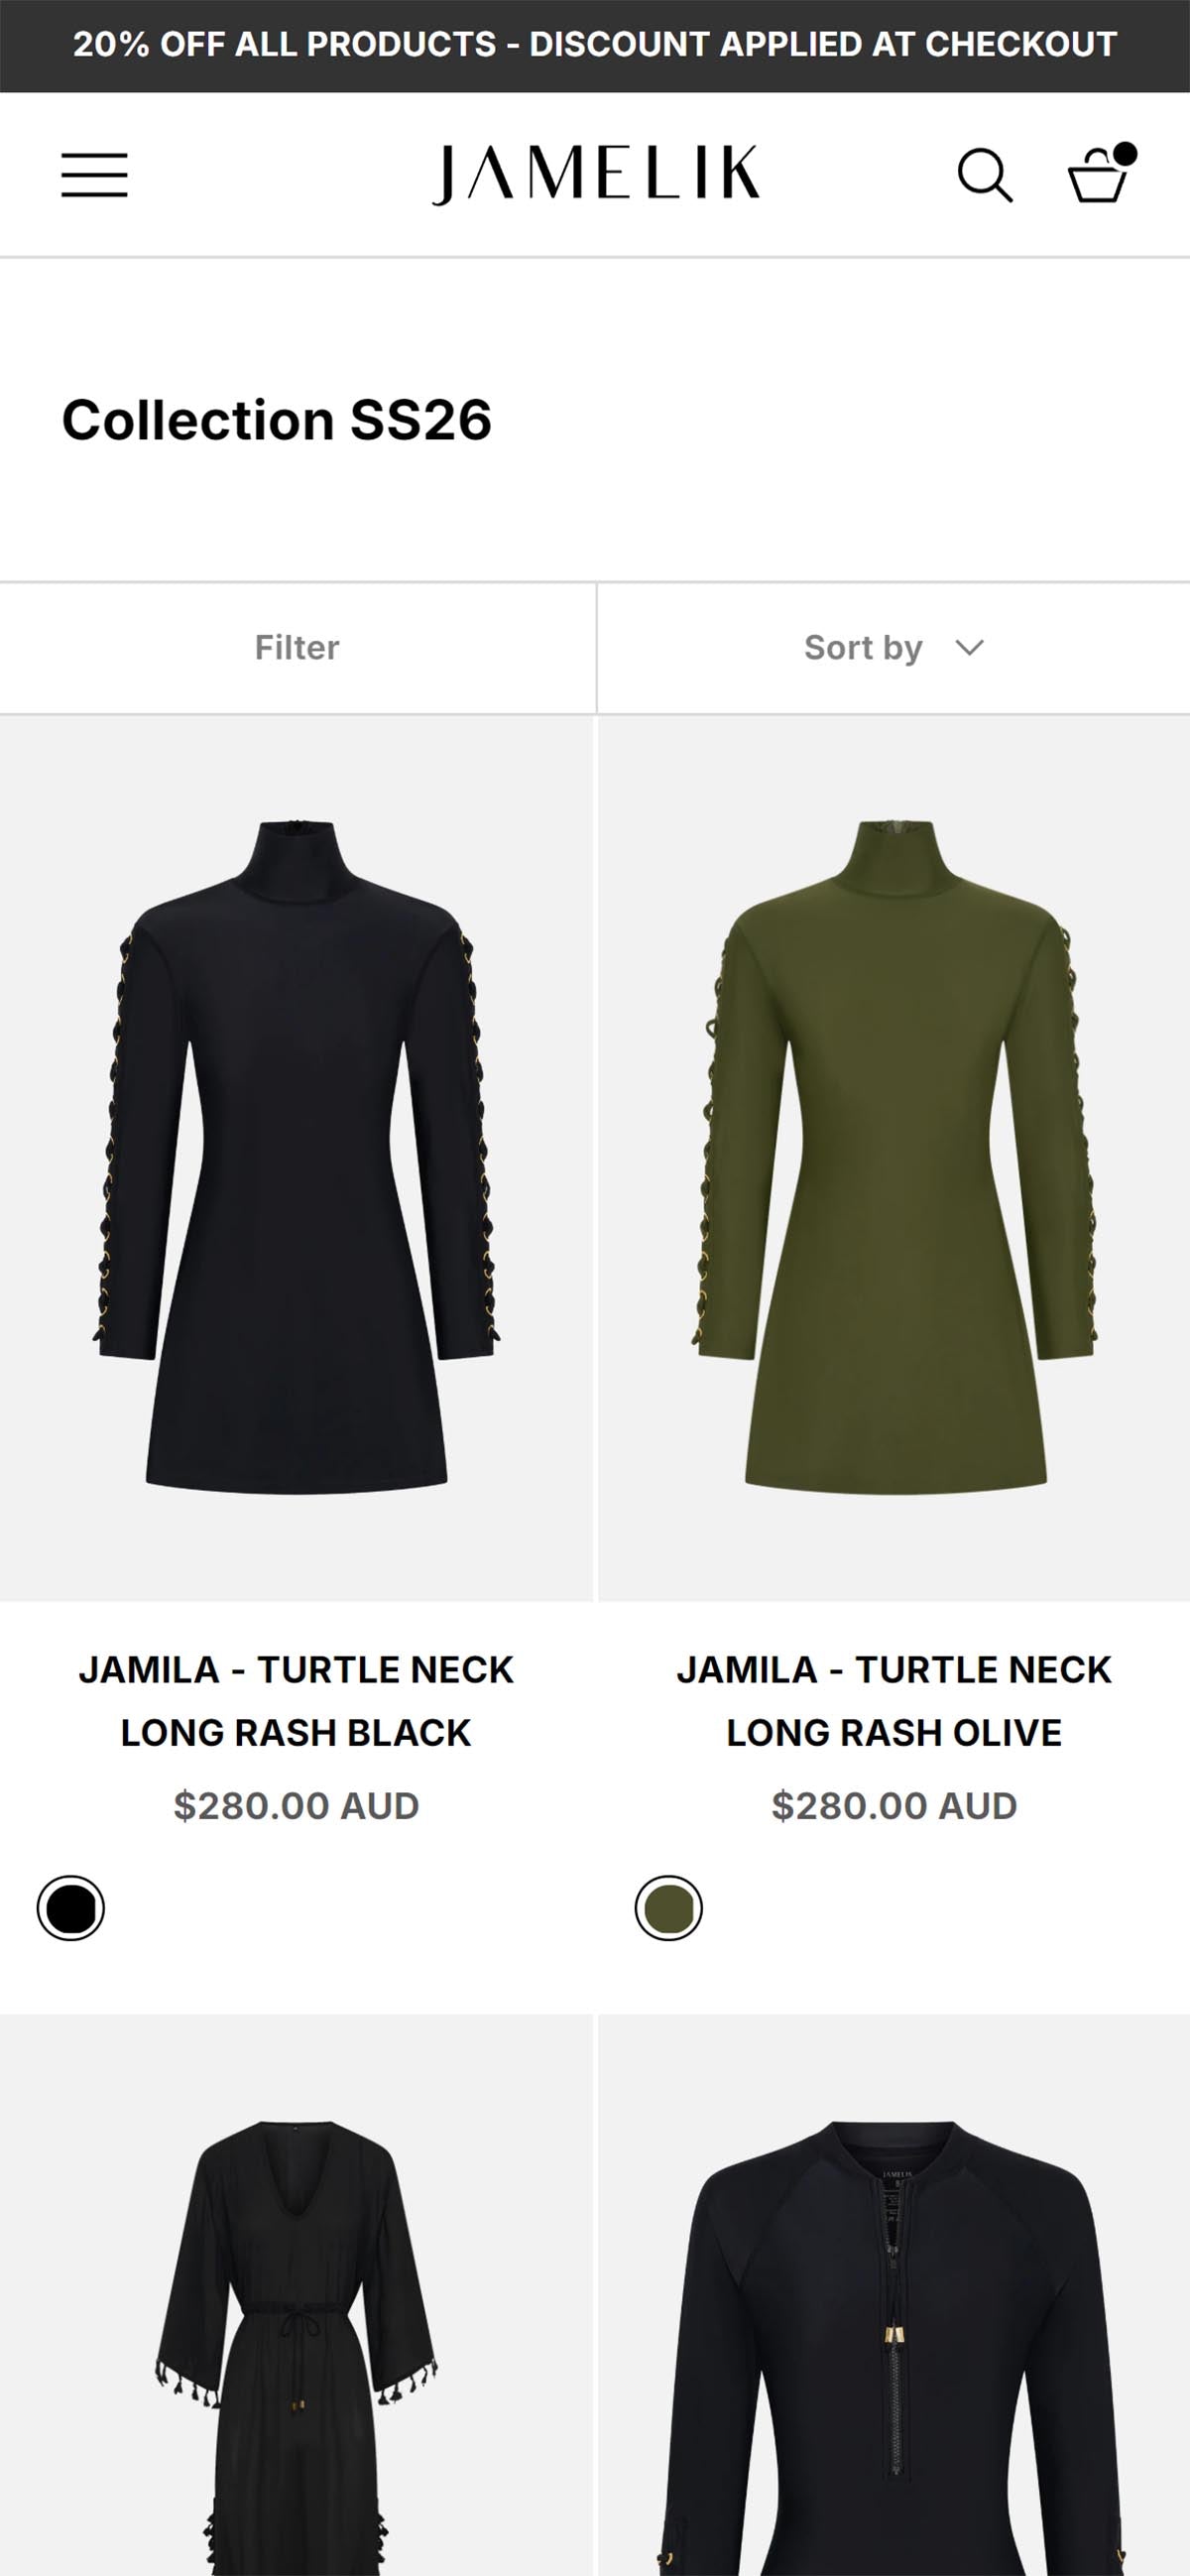Click the $280.00 AUD price under black dress
1190x2576 pixels.
click(x=296, y=1806)
